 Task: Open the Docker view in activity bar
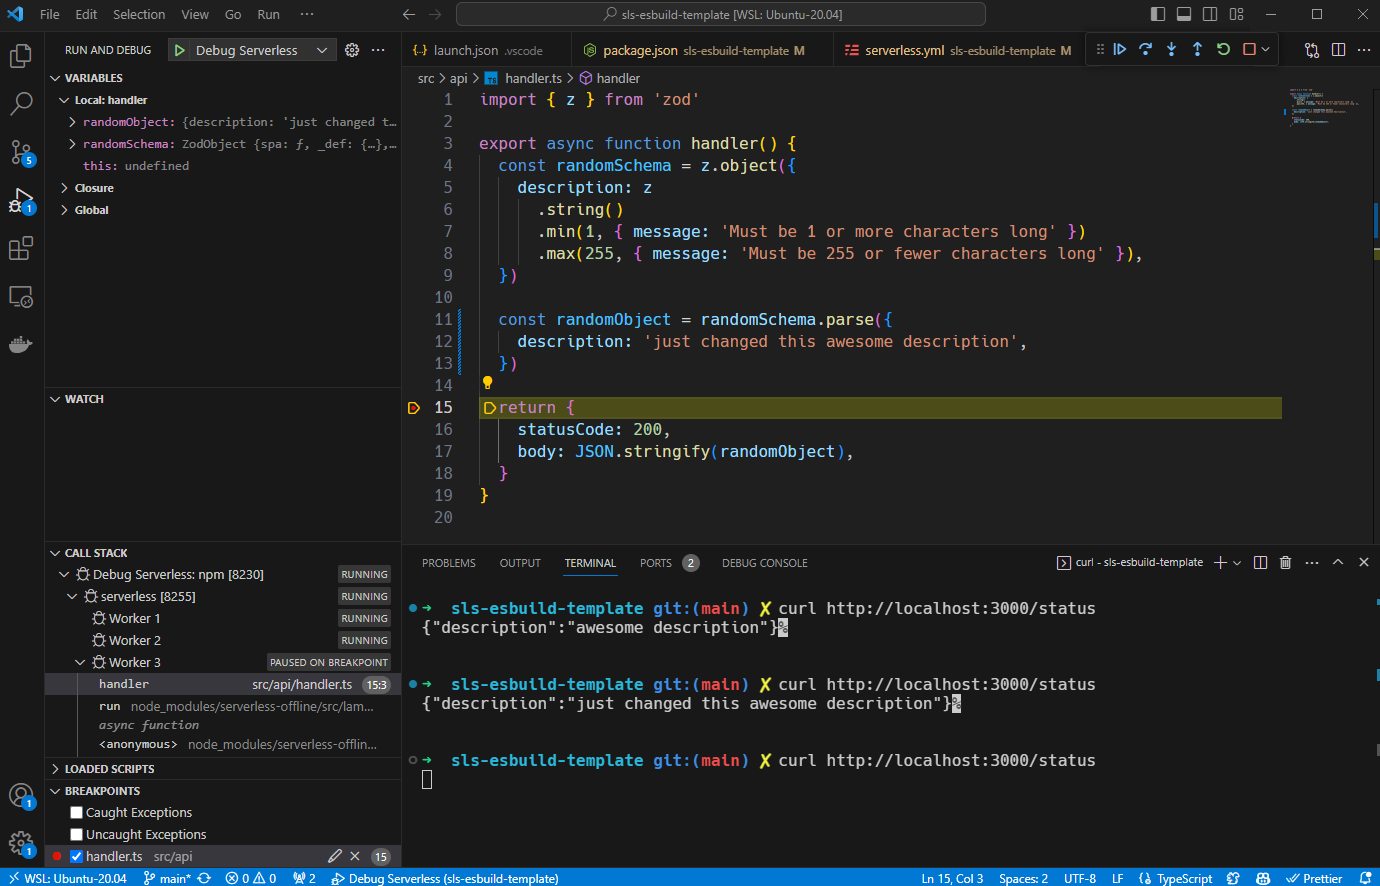click(x=21, y=345)
